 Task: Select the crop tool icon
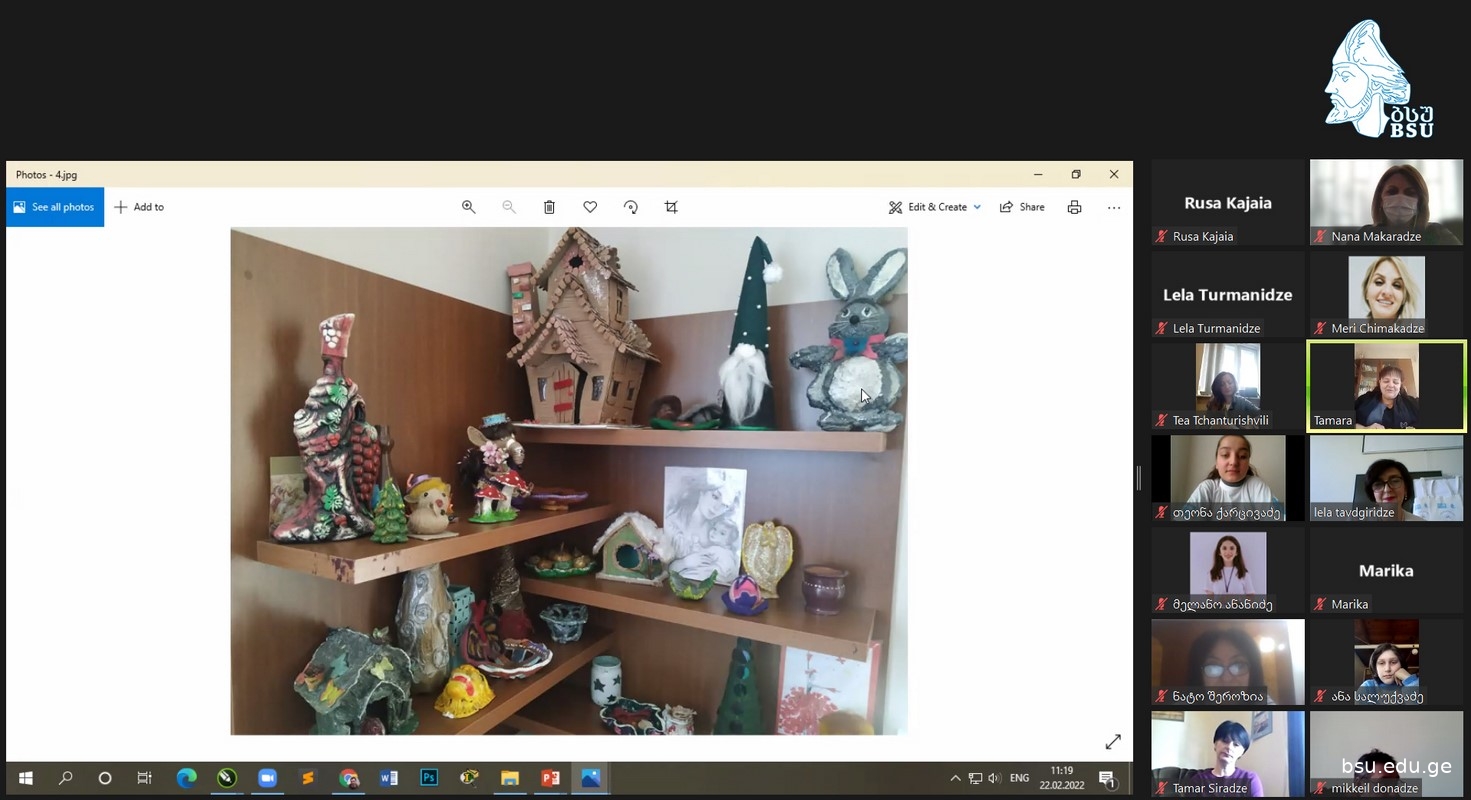pos(671,207)
